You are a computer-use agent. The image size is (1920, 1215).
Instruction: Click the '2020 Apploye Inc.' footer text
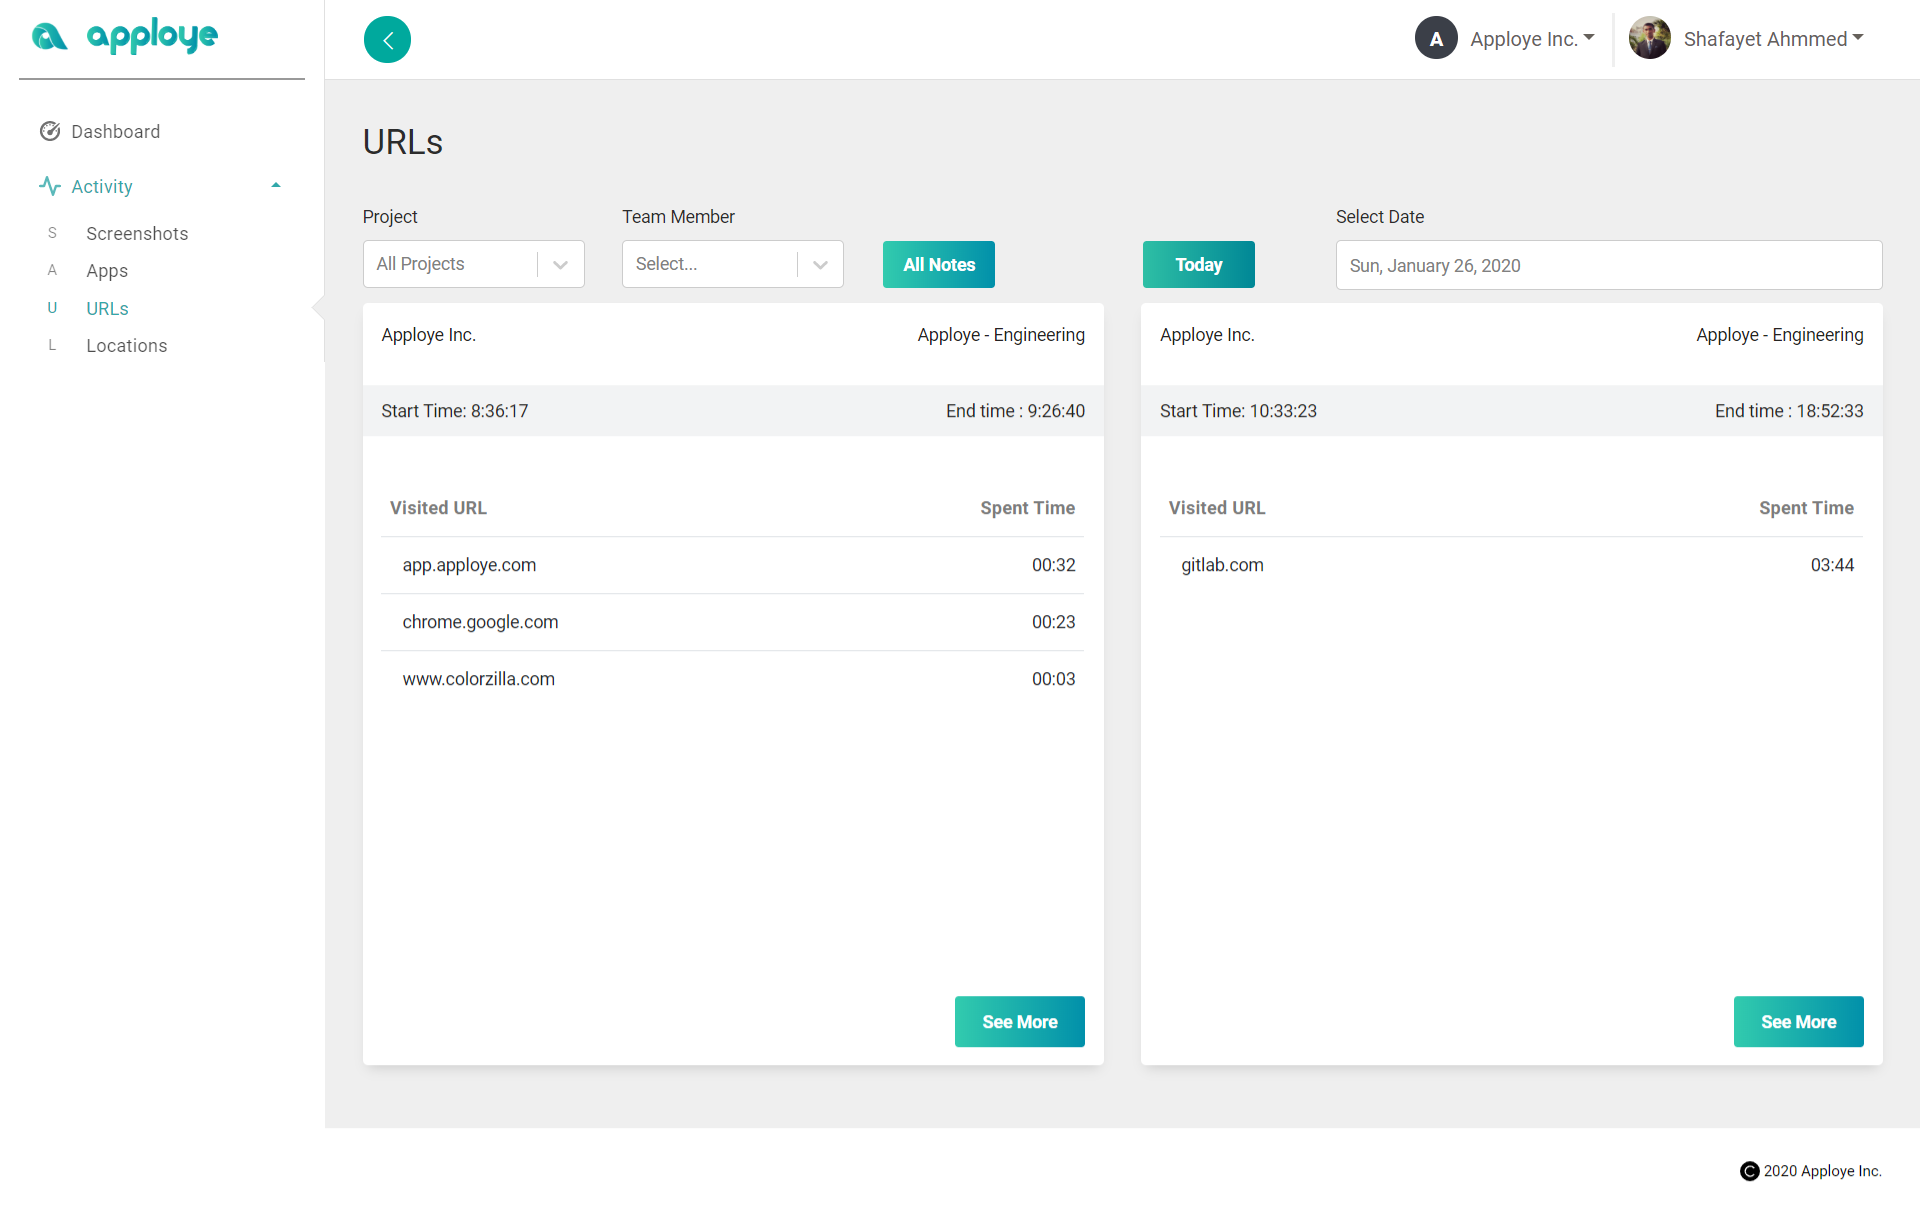point(1822,1171)
